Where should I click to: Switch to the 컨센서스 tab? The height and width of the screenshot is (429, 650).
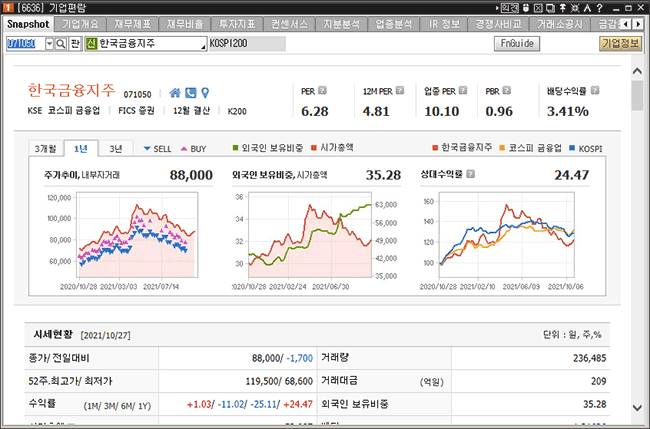(289, 24)
